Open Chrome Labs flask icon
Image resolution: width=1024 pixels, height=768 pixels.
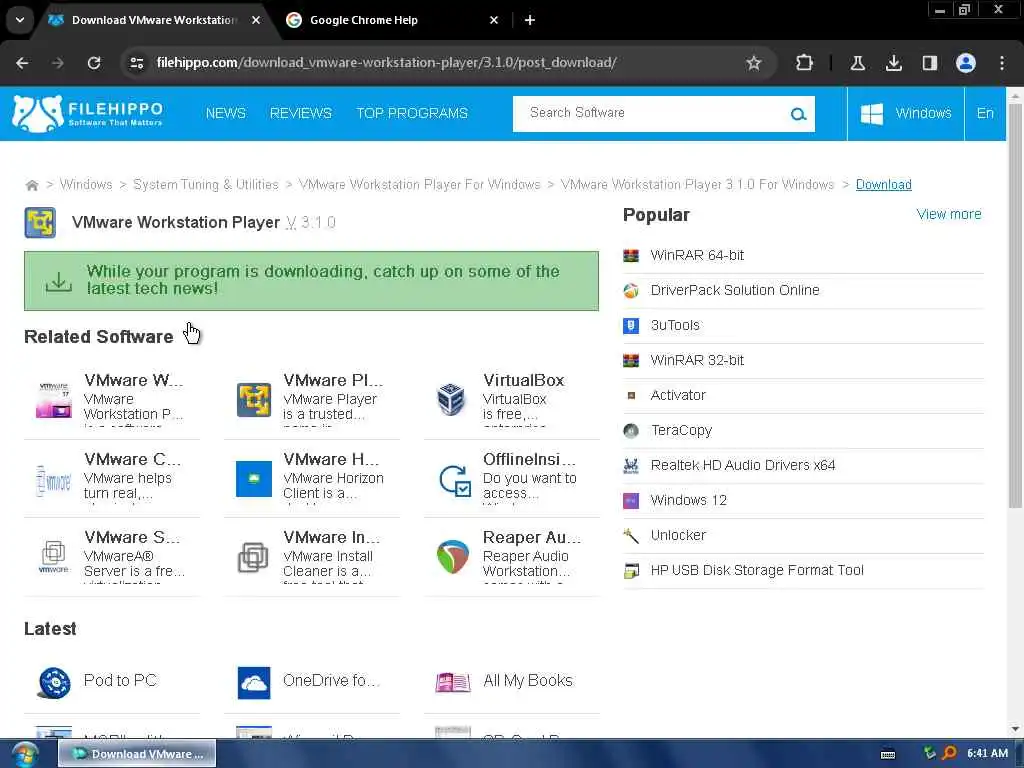(857, 63)
